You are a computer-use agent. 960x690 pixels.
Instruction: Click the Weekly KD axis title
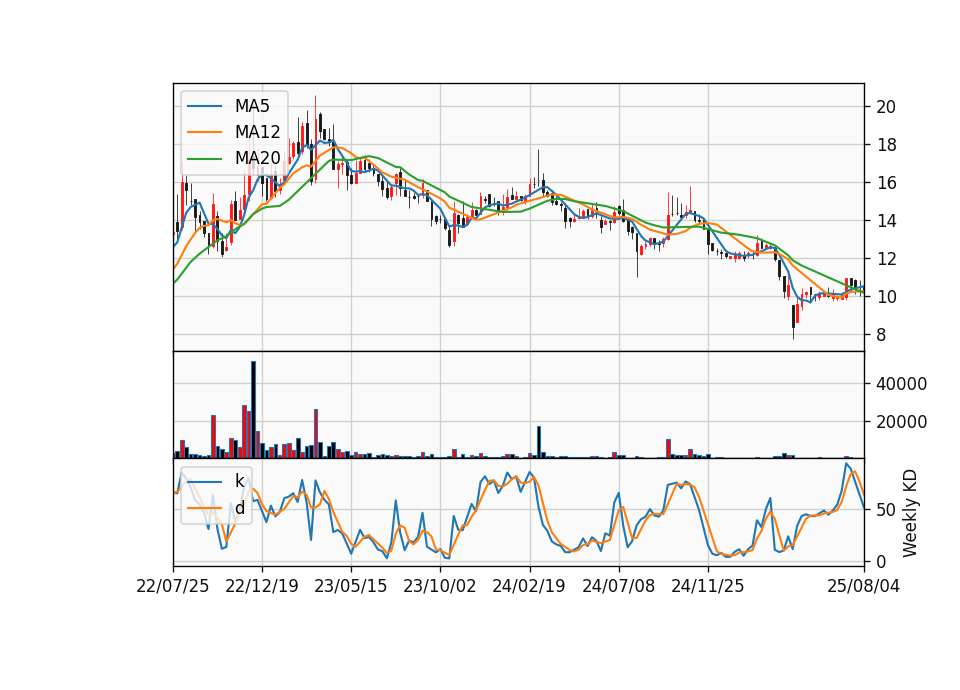click(910, 513)
